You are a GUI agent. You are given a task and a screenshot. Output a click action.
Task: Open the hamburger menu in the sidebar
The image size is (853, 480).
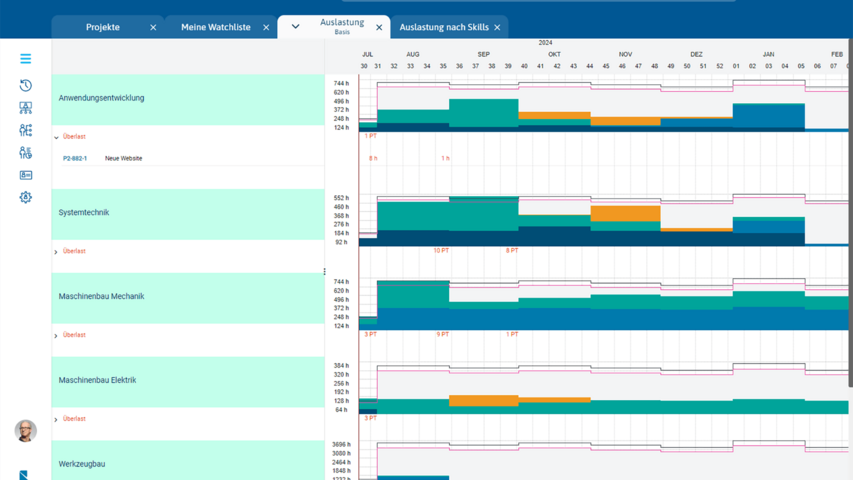(x=26, y=59)
